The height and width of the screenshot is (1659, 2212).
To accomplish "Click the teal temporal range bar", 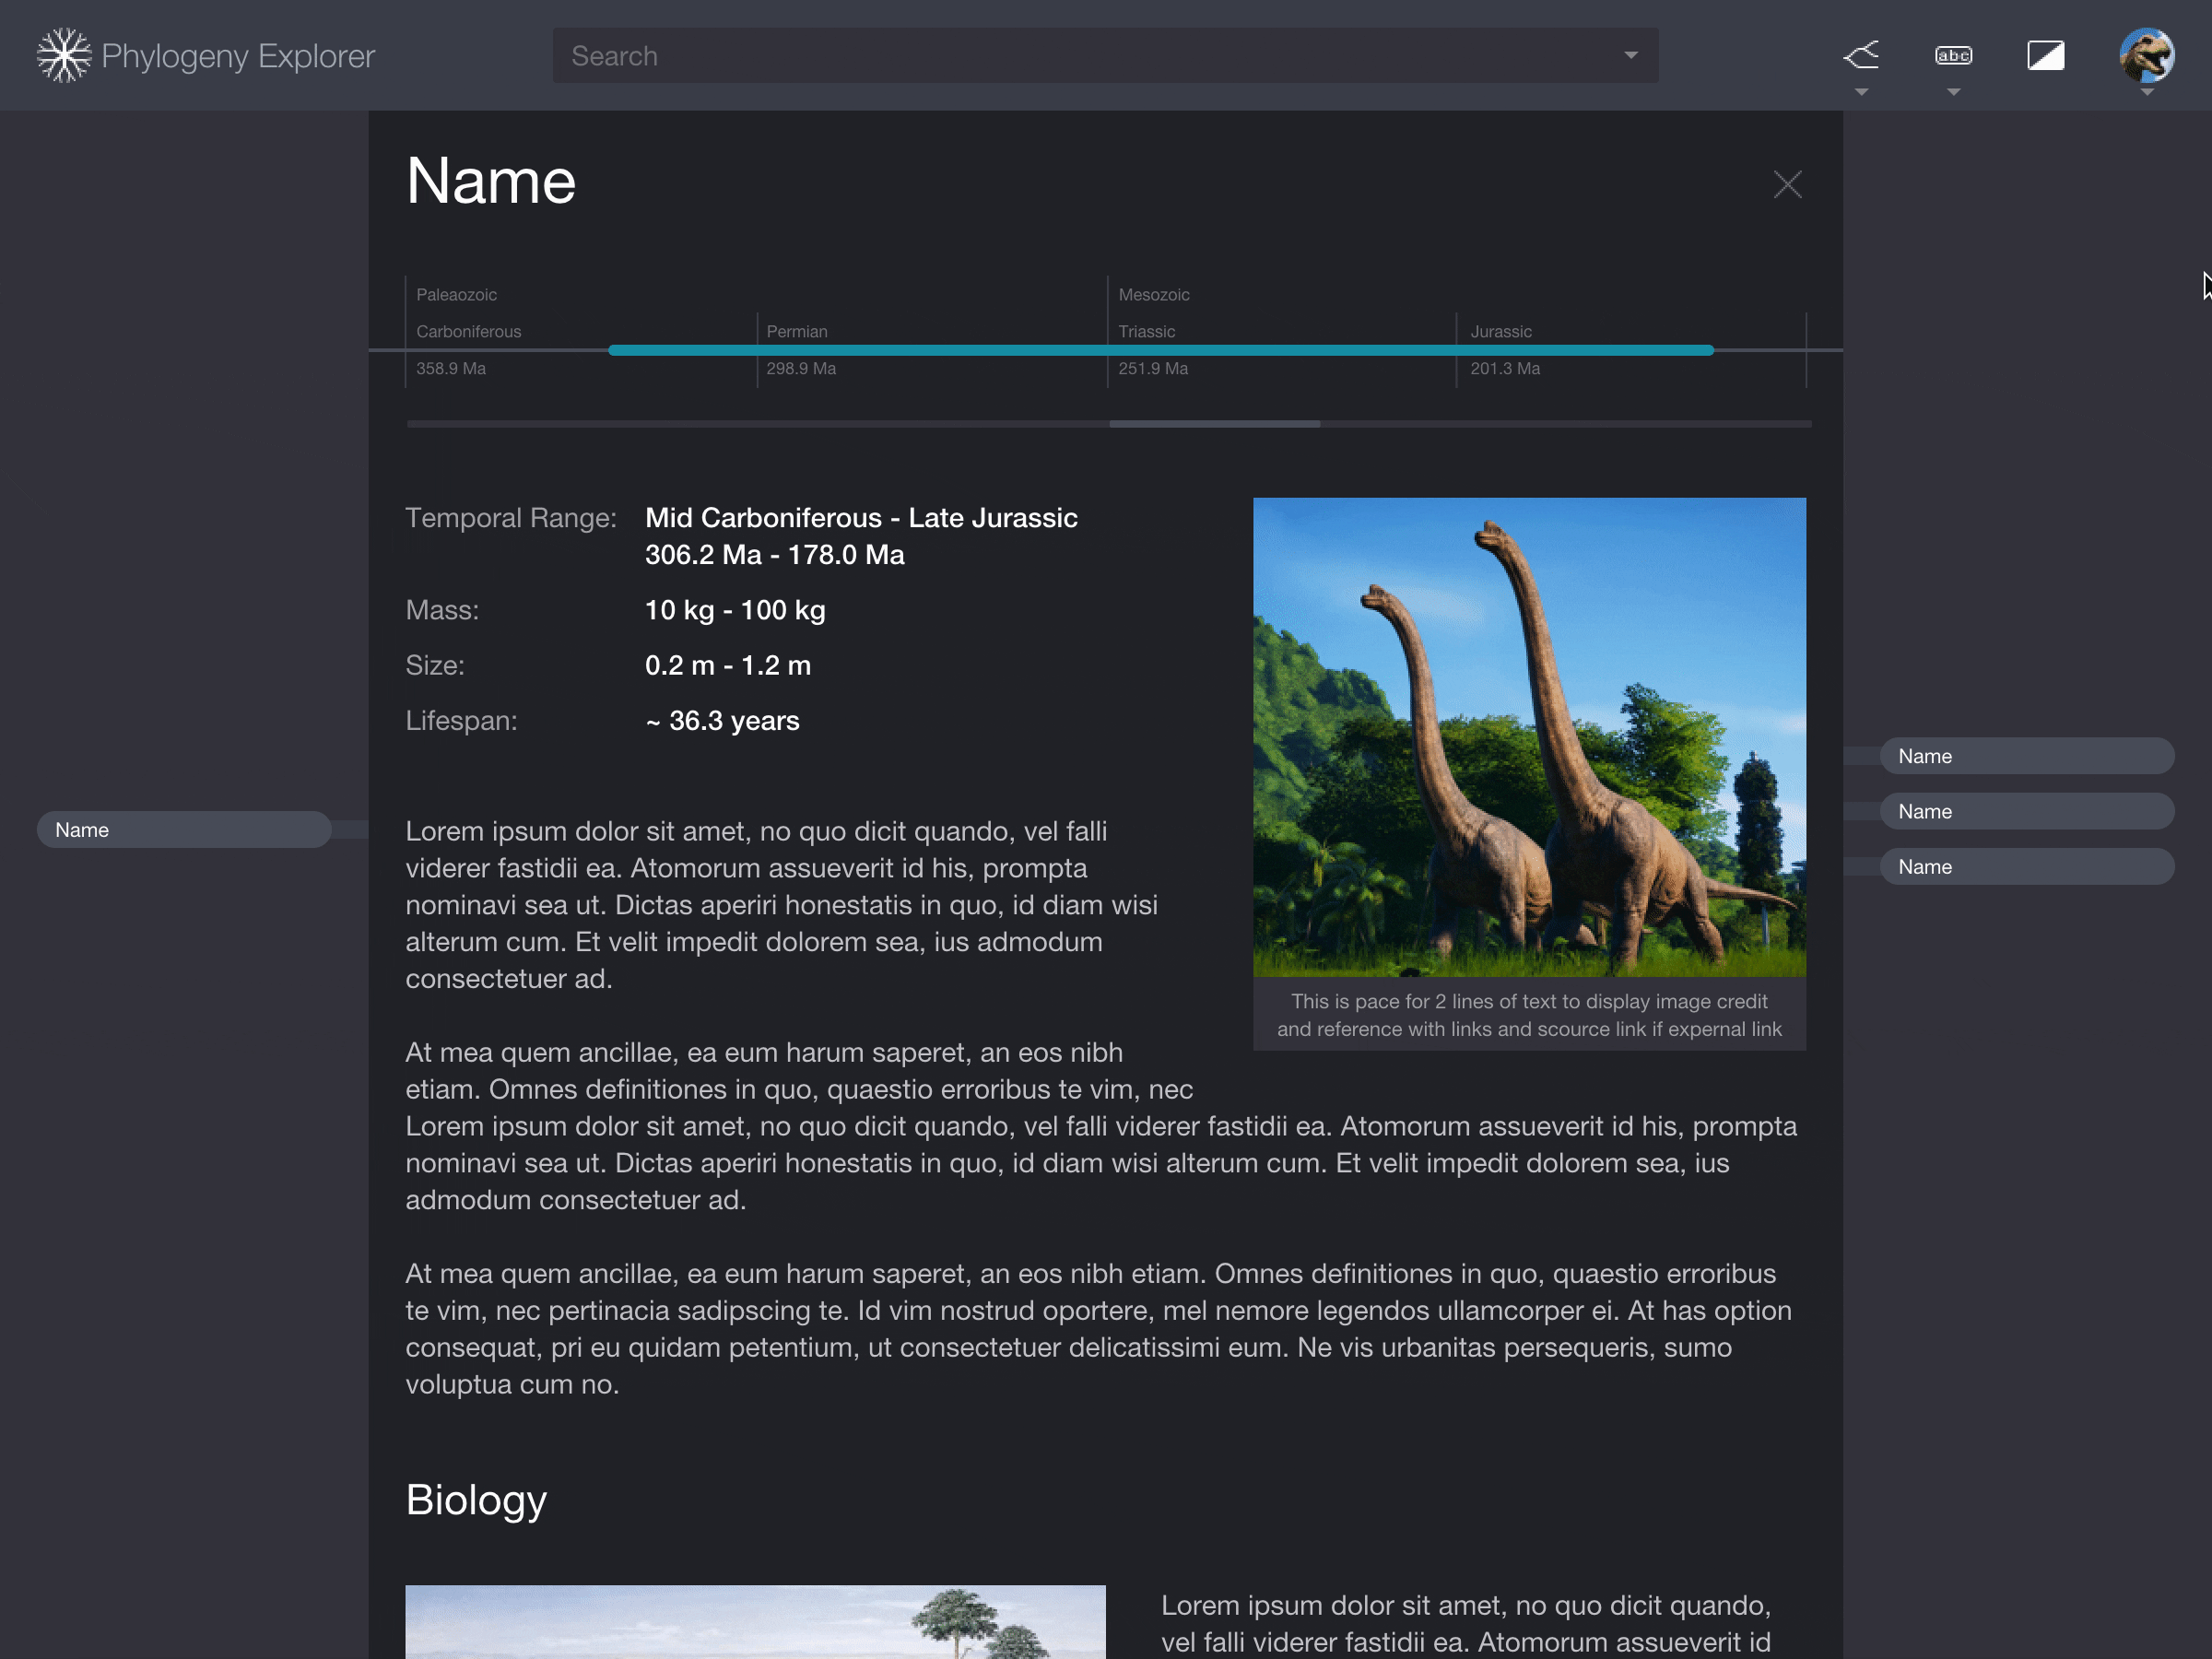I will click(1160, 350).
